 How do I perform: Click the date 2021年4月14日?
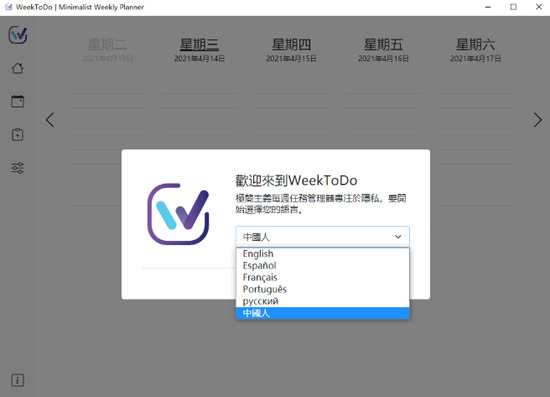pos(199,59)
